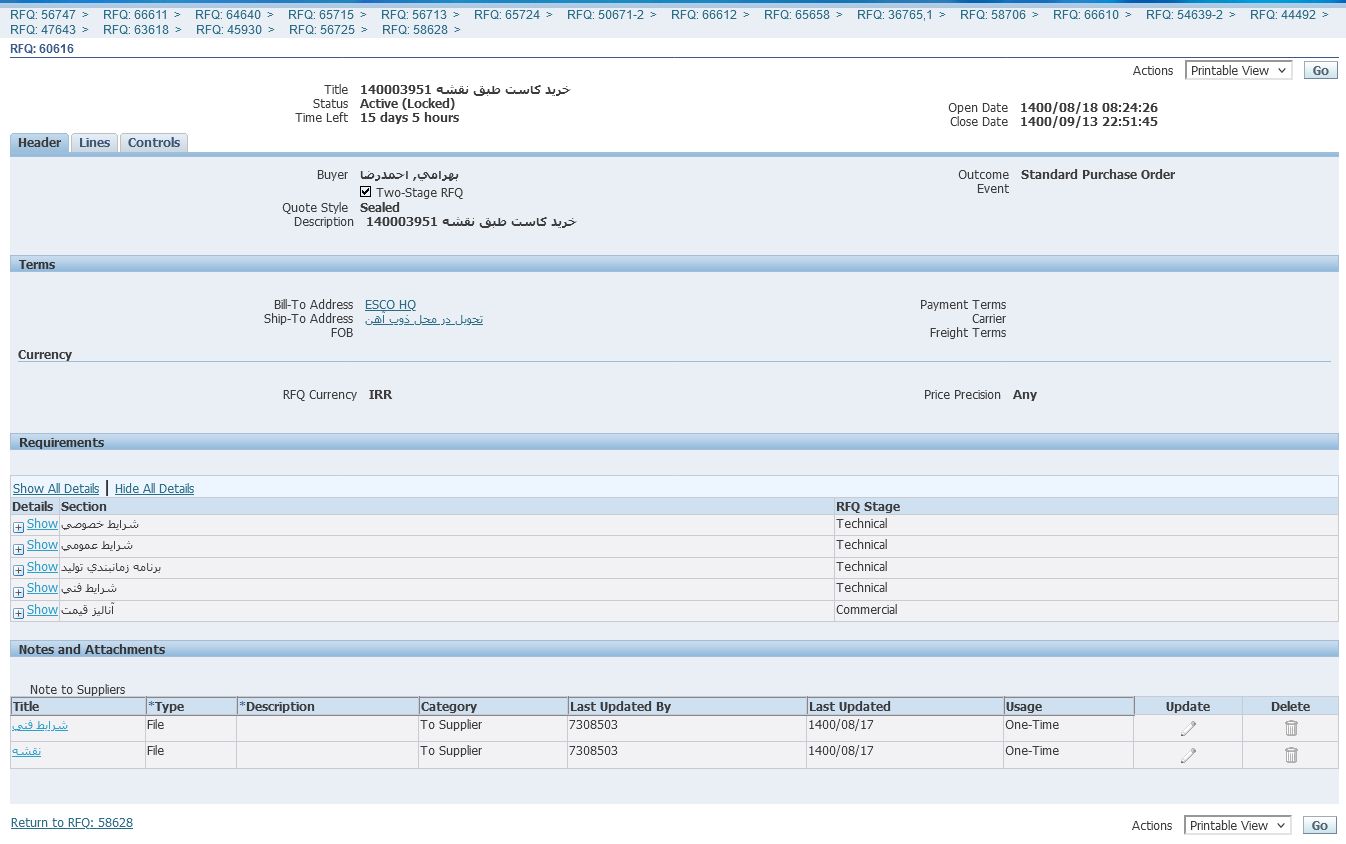Open breadcrumb RFQ: 58706
Screen dimensions: 1346x844
[993, 15]
